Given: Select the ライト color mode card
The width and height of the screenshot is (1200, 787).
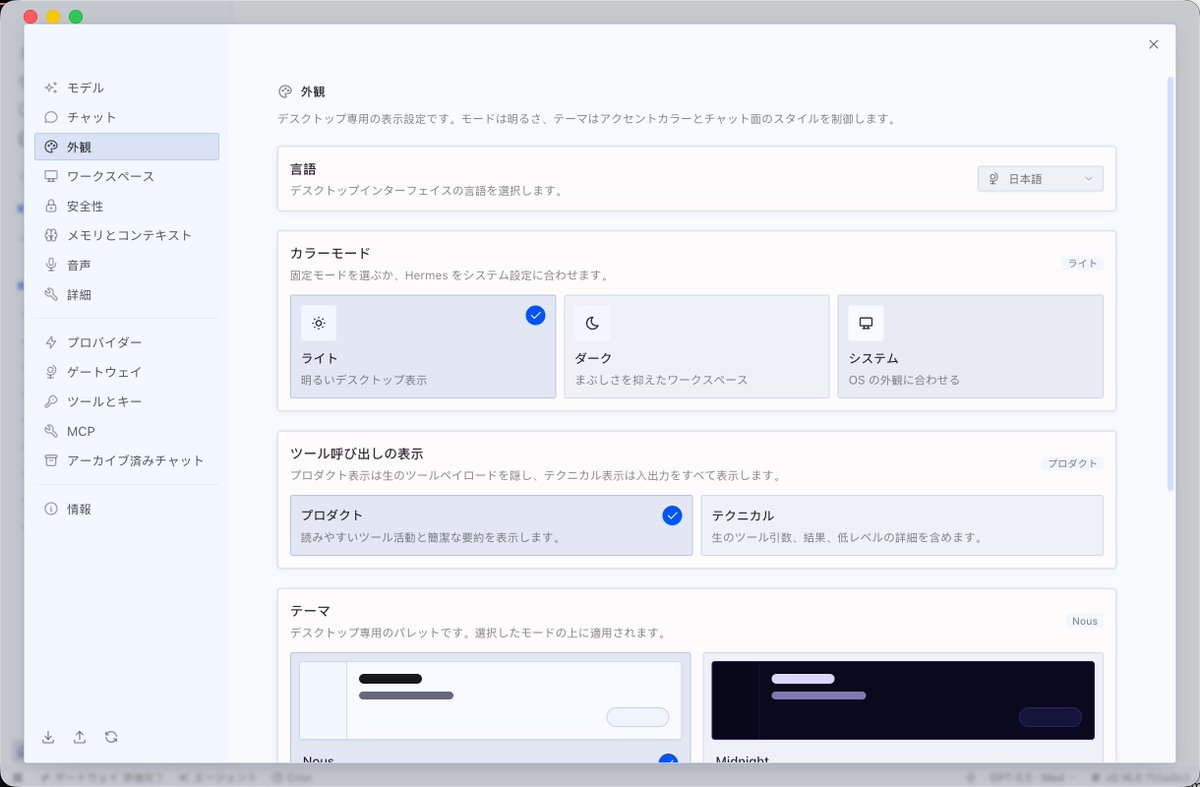Looking at the screenshot, I should [423, 347].
